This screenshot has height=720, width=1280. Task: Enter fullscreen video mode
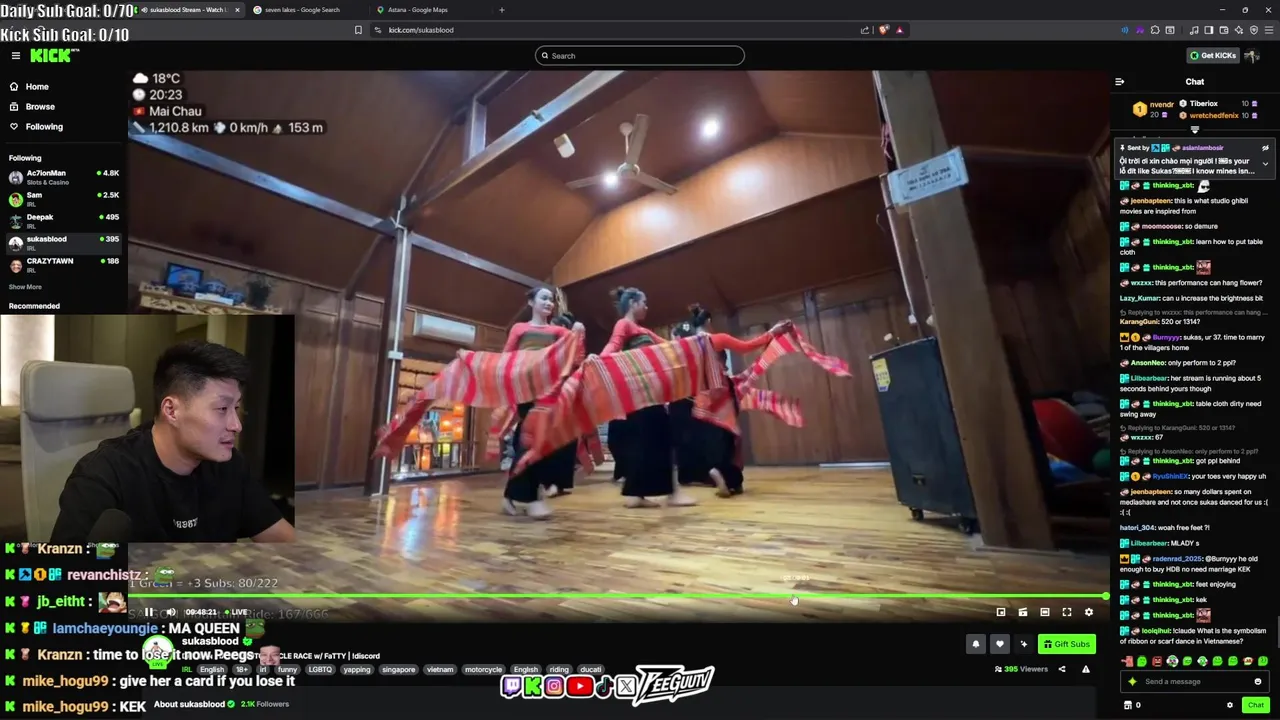pyautogui.click(x=1067, y=612)
